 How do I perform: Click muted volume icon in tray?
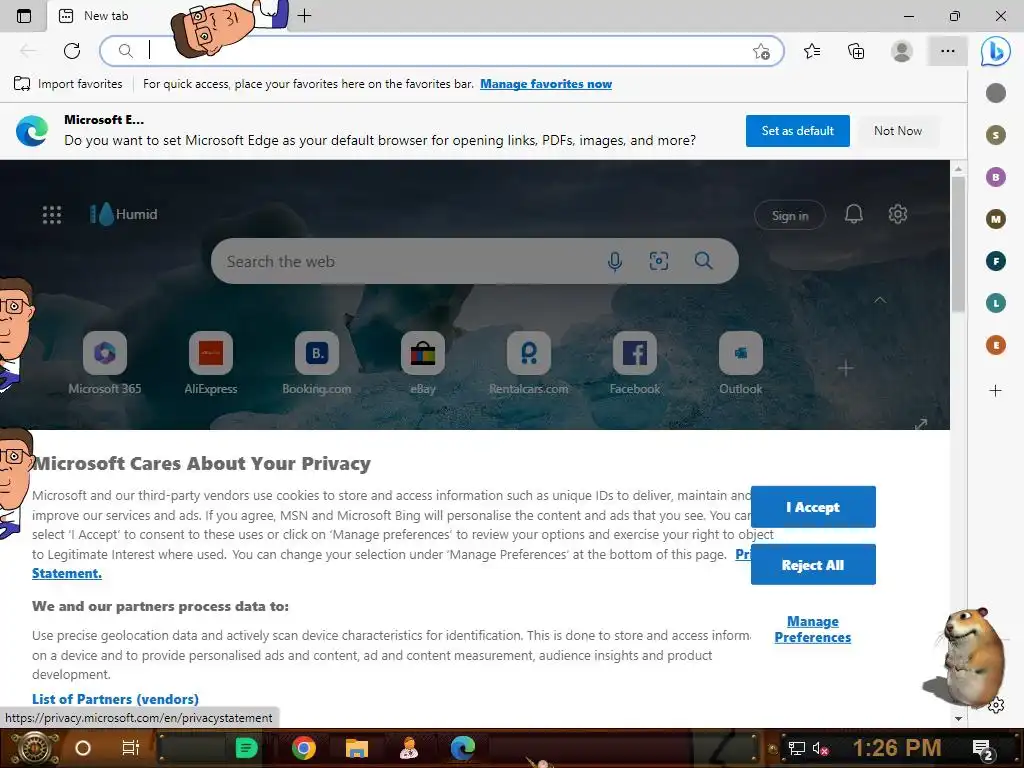pyautogui.click(x=821, y=748)
